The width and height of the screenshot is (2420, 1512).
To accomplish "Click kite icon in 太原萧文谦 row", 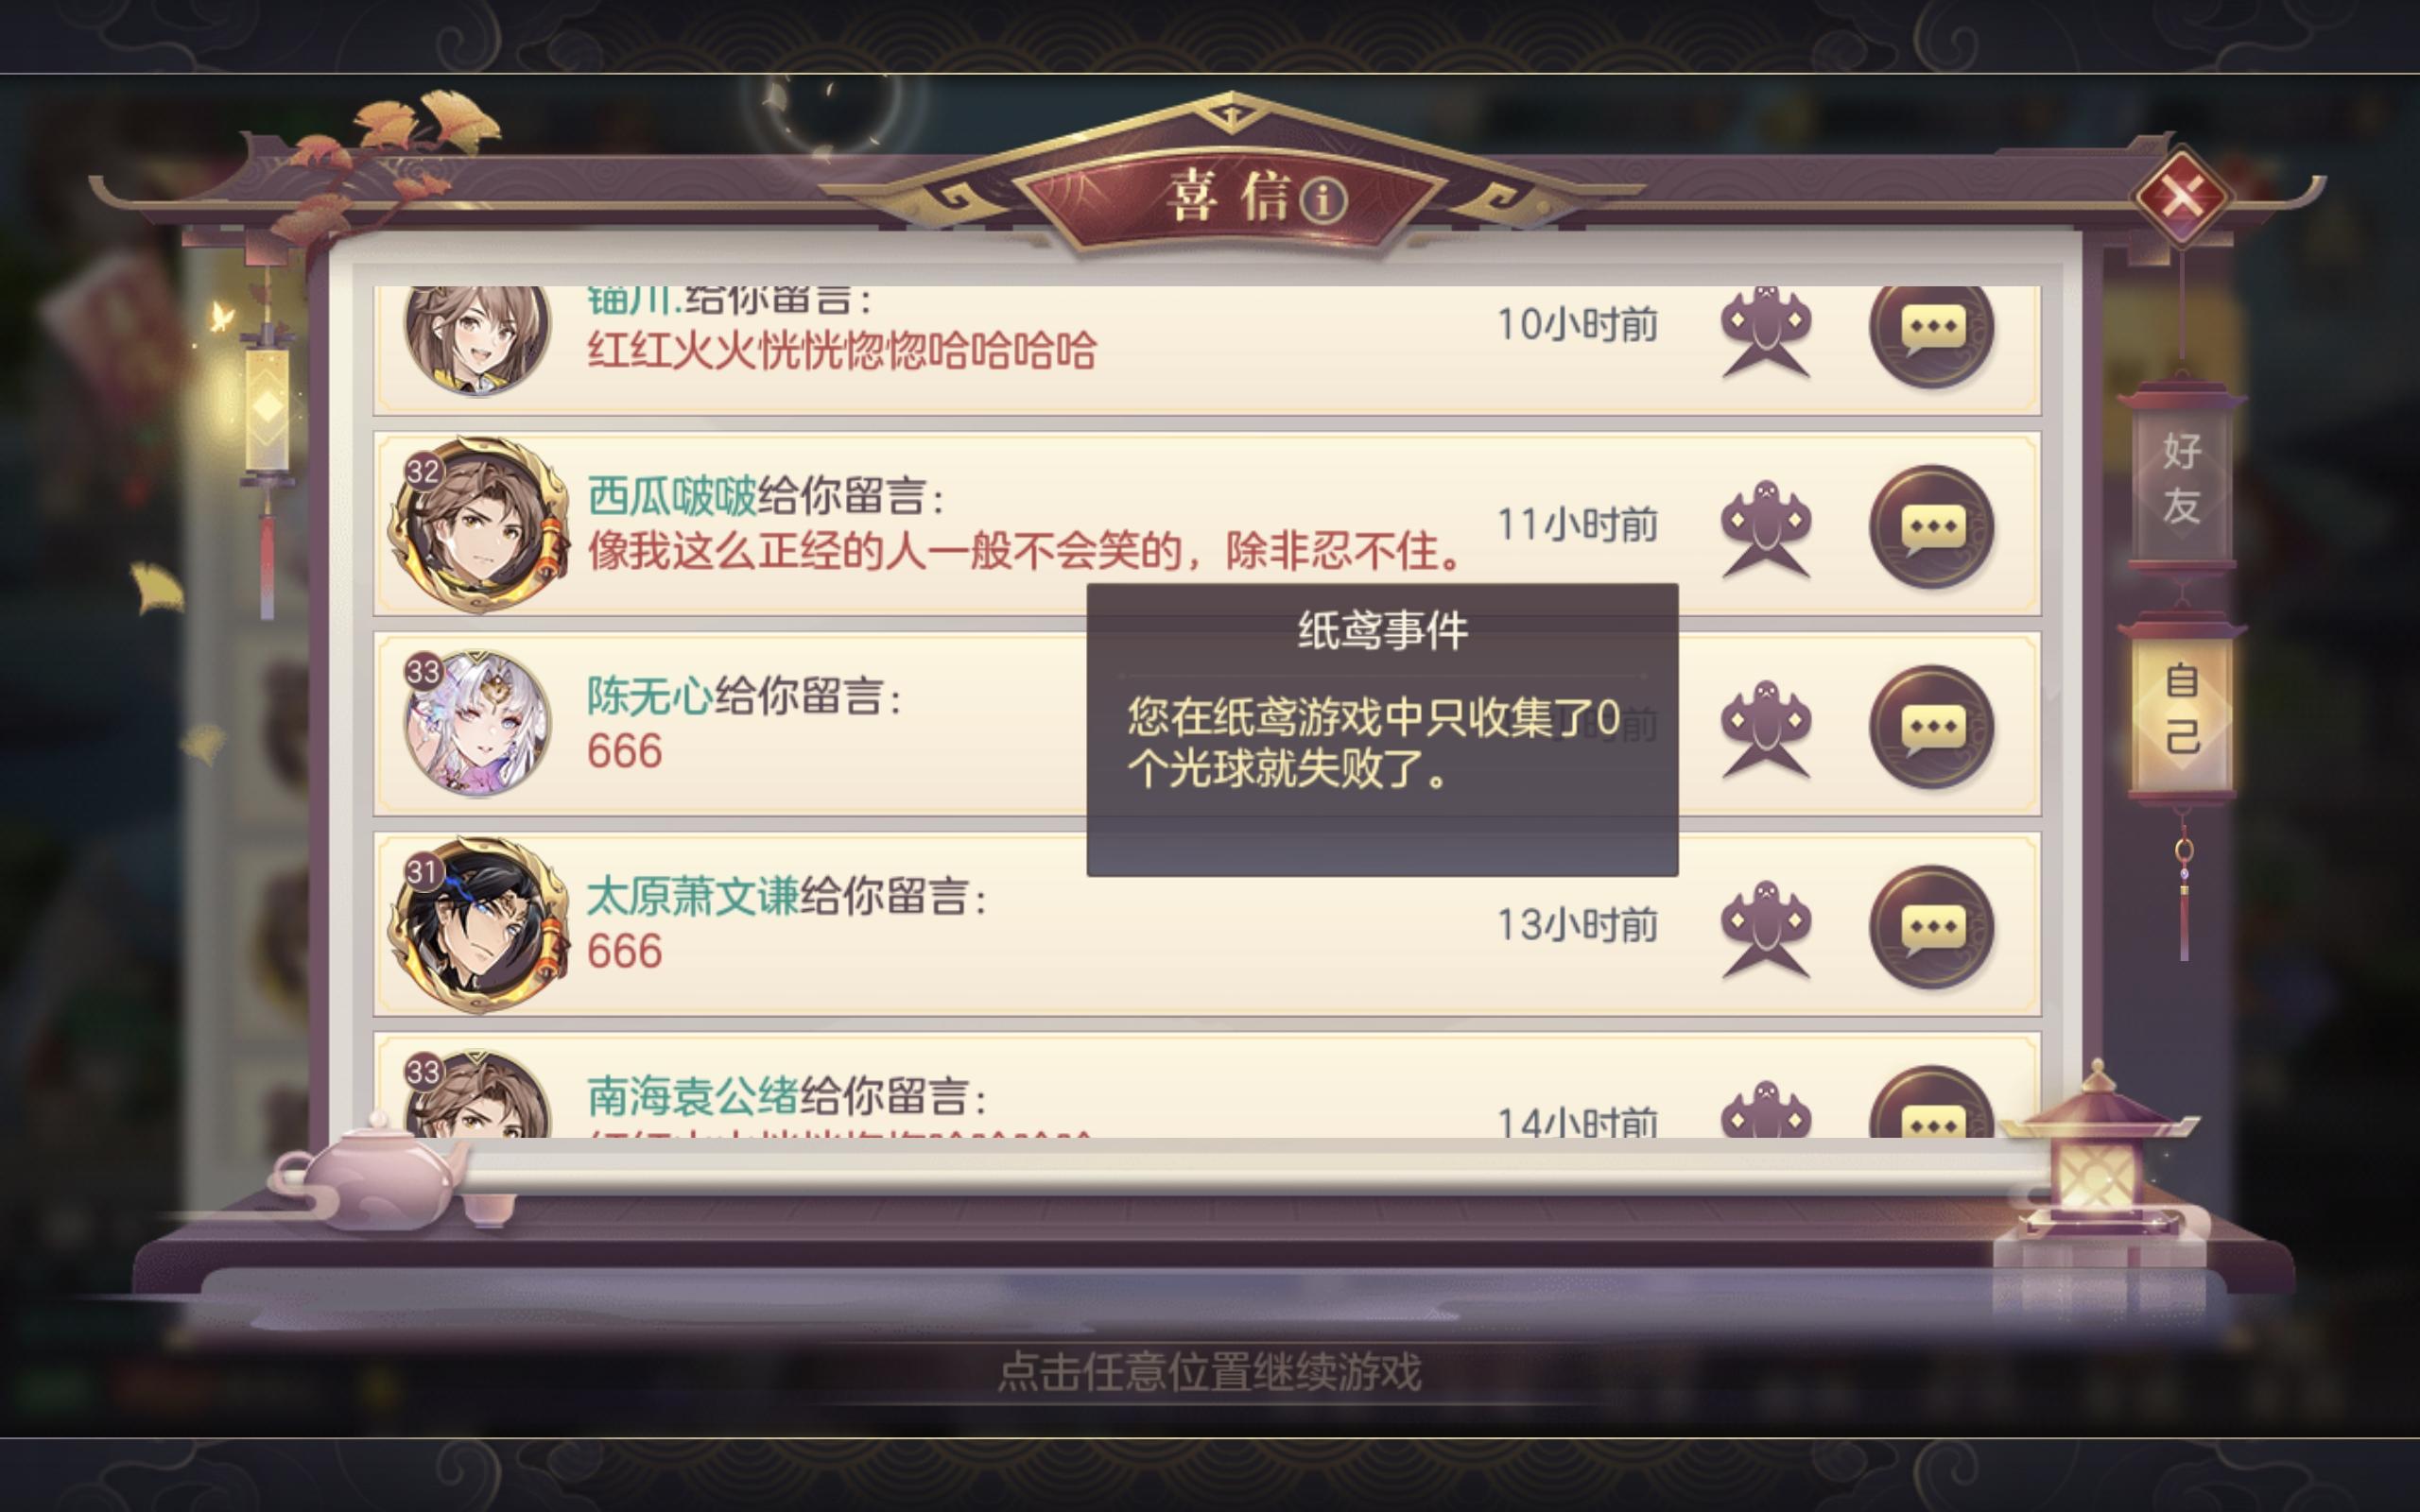I will coord(1766,928).
